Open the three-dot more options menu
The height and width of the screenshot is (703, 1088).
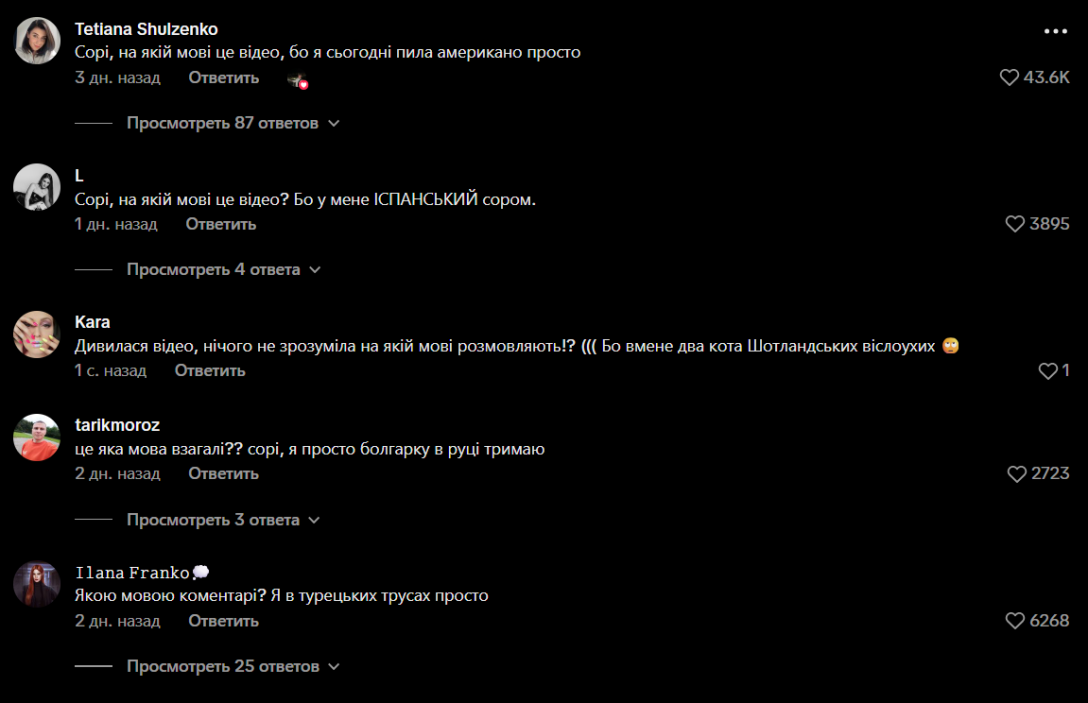click(1055, 31)
